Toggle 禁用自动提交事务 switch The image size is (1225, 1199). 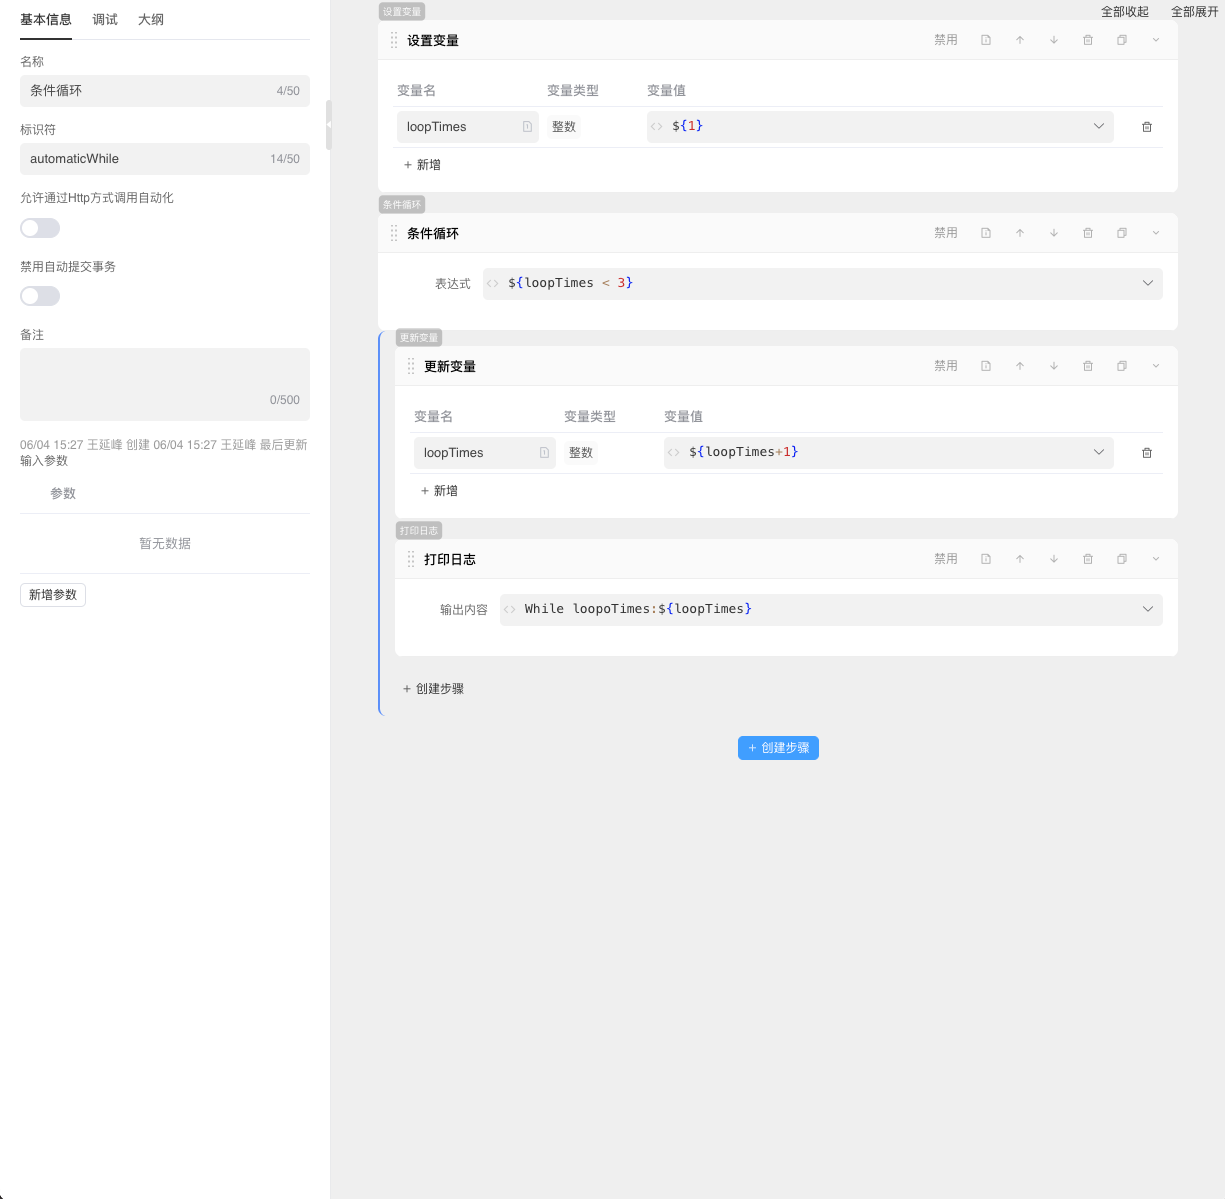(40, 296)
